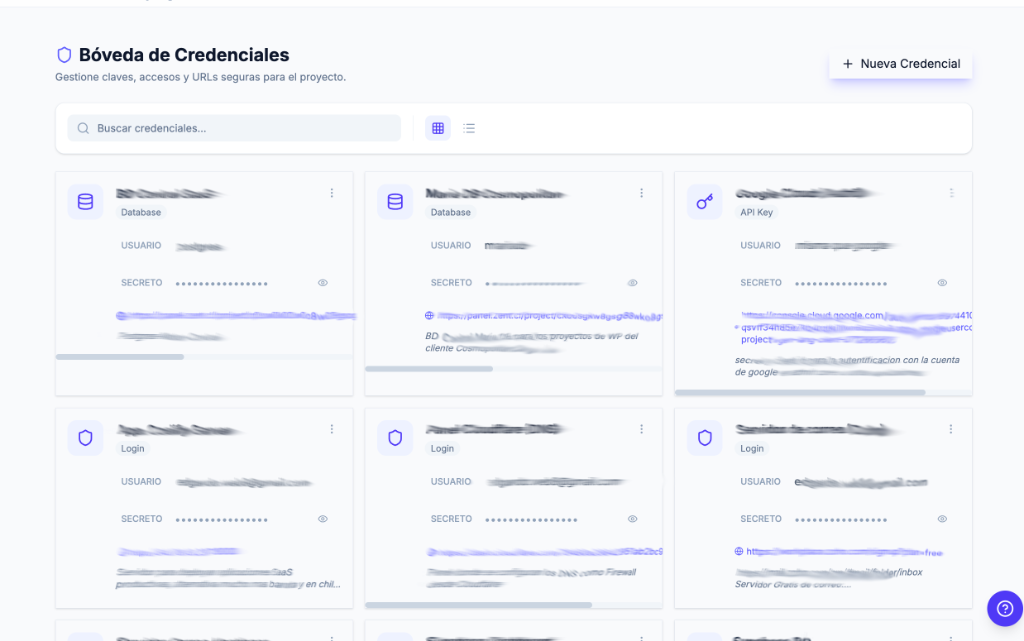
Task: Click shield icon on 'Servidor Gratis de correo' card
Action: [x=705, y=438]
